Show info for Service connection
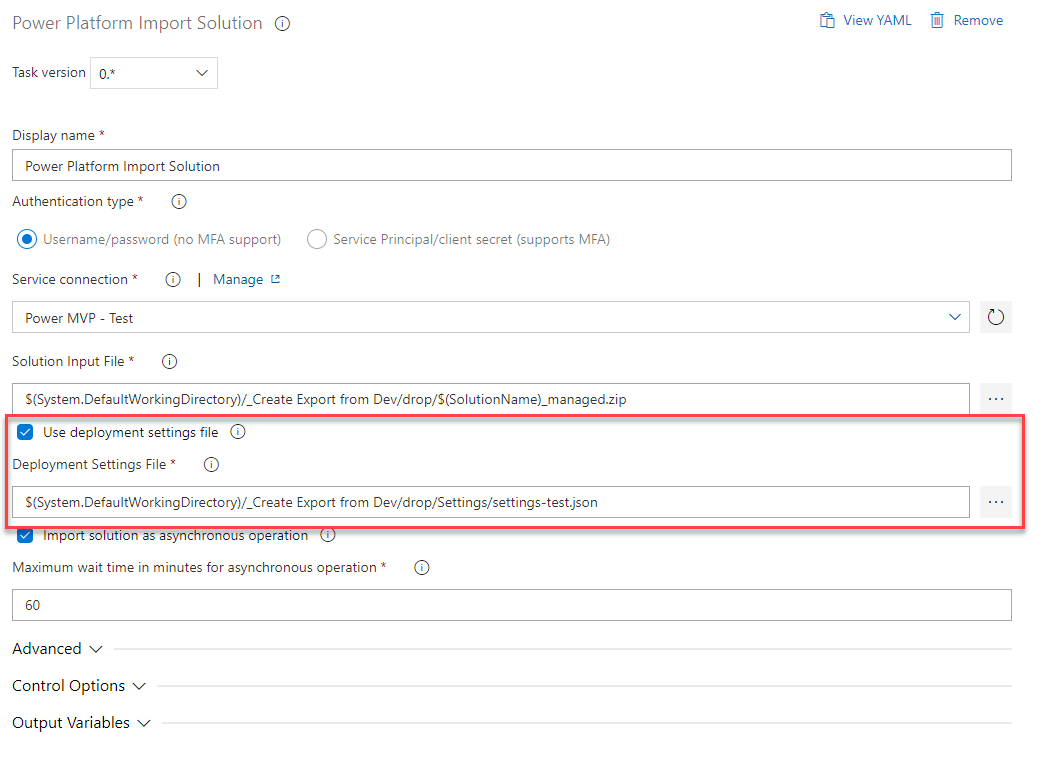This screenshot has width=1057, height=766. 173,280
